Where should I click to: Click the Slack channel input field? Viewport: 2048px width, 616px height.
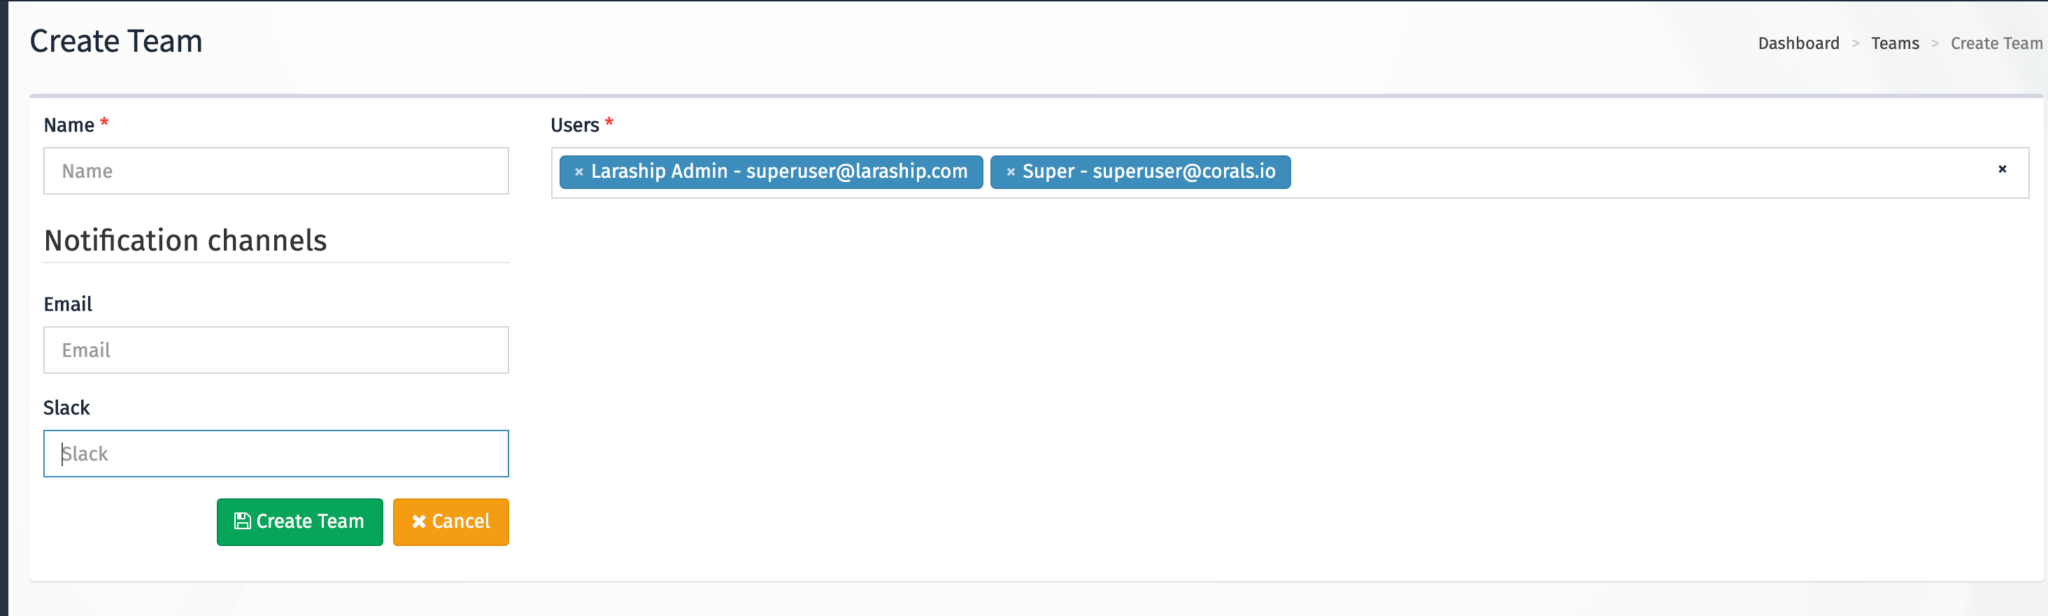pyautogui.click(x=276, y=454)
